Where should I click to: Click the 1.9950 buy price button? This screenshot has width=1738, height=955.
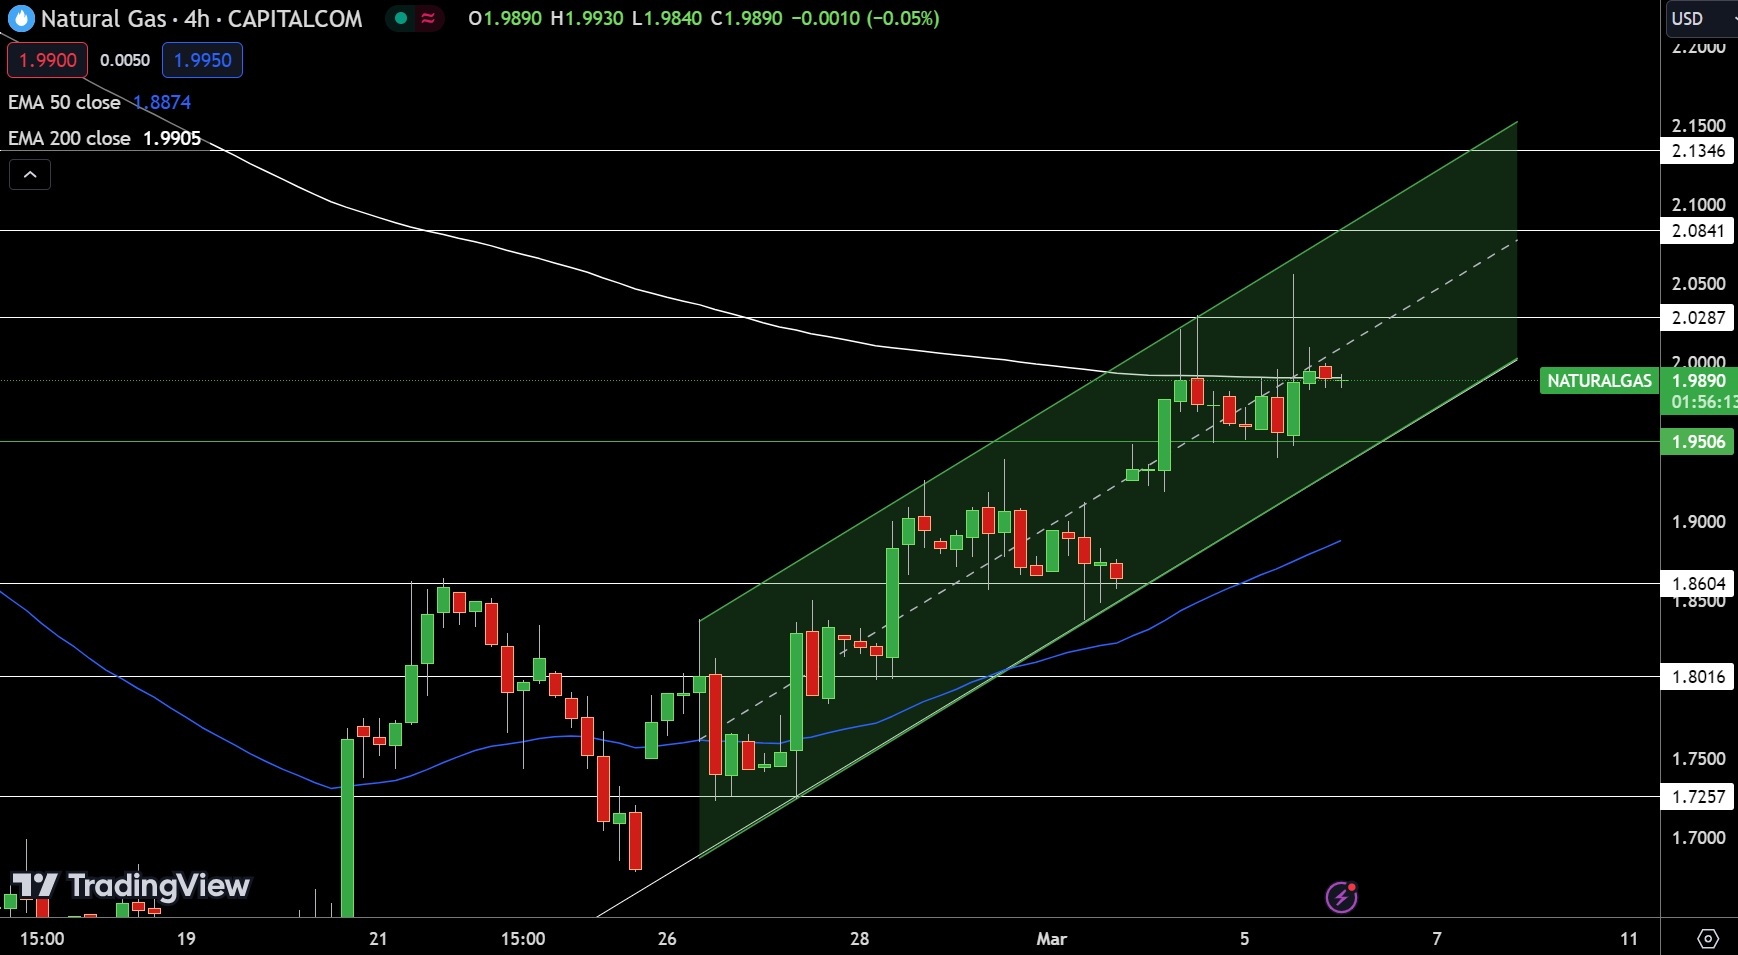pyautogui.click(x=203, y=60)
